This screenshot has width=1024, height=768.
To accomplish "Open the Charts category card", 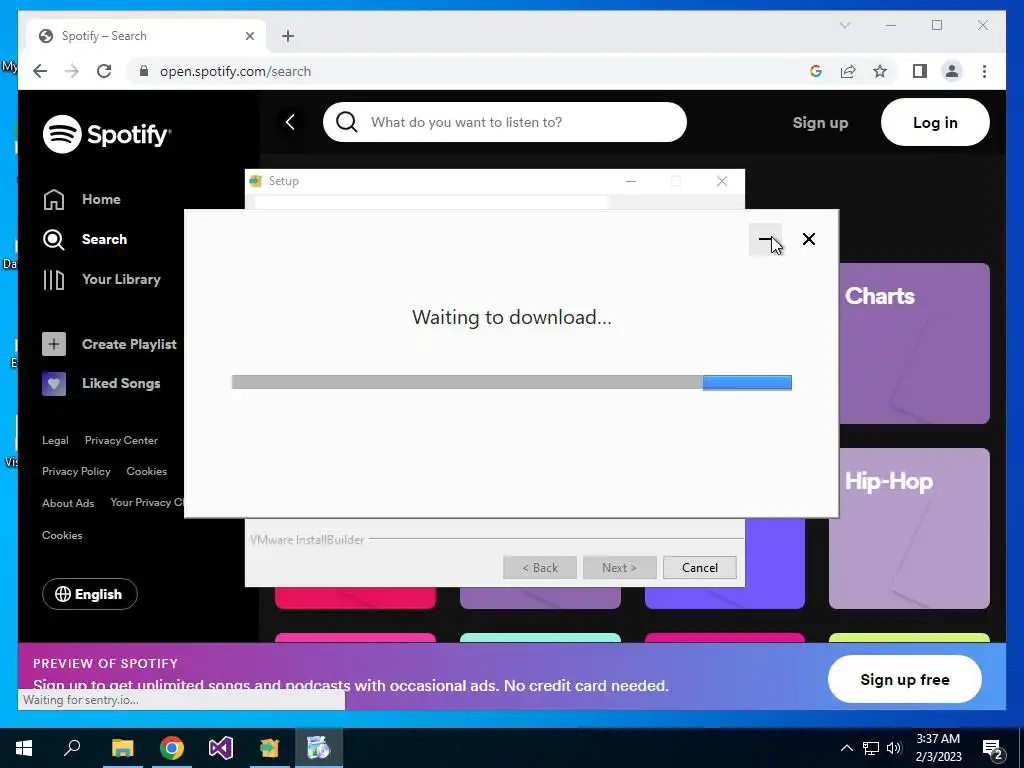I will tap(914, 344).
